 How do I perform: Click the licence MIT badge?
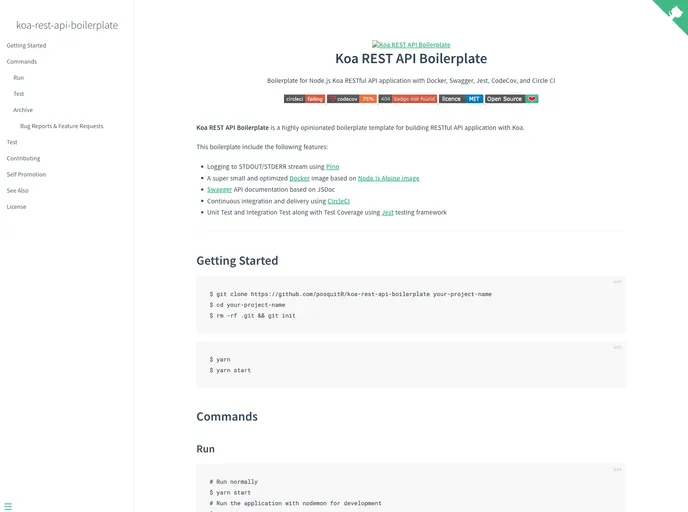click(x=461, y=99)
